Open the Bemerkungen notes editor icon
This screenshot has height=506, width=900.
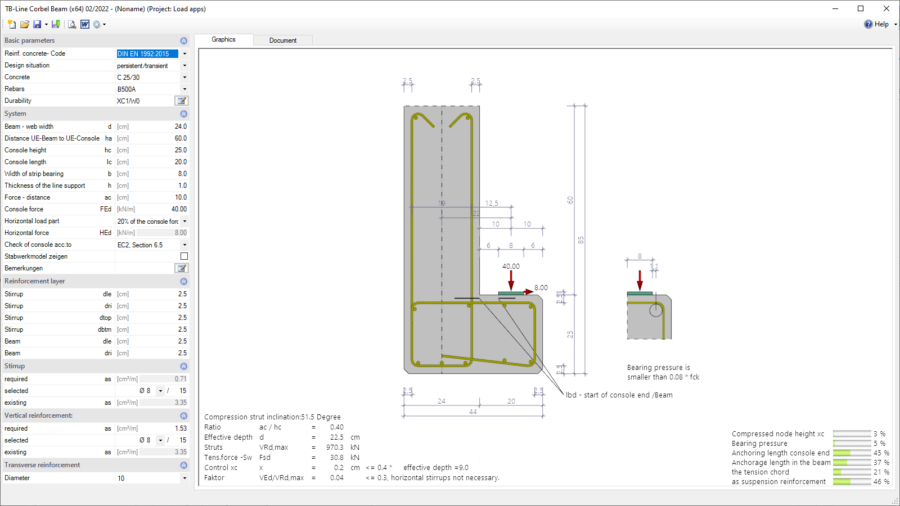[x=182, y=268]
